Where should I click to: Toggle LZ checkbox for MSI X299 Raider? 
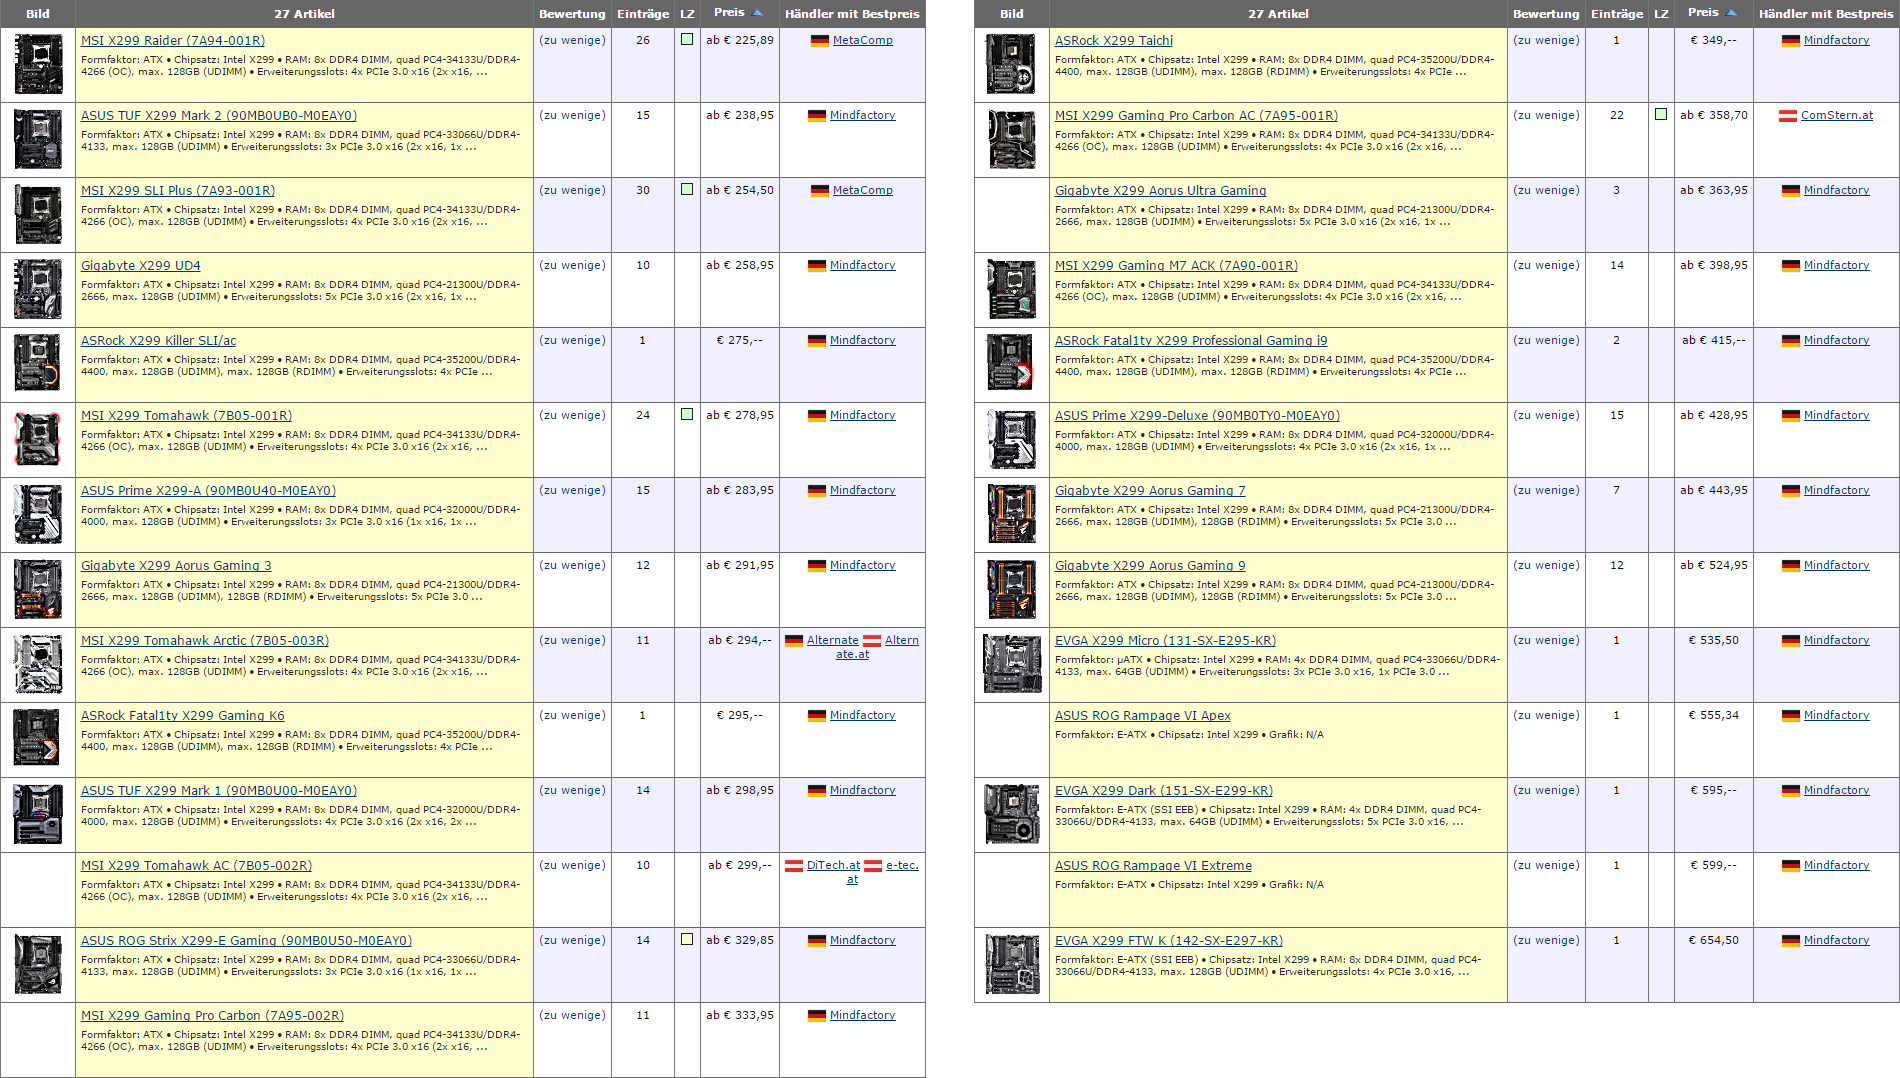[x=687, y=39]
